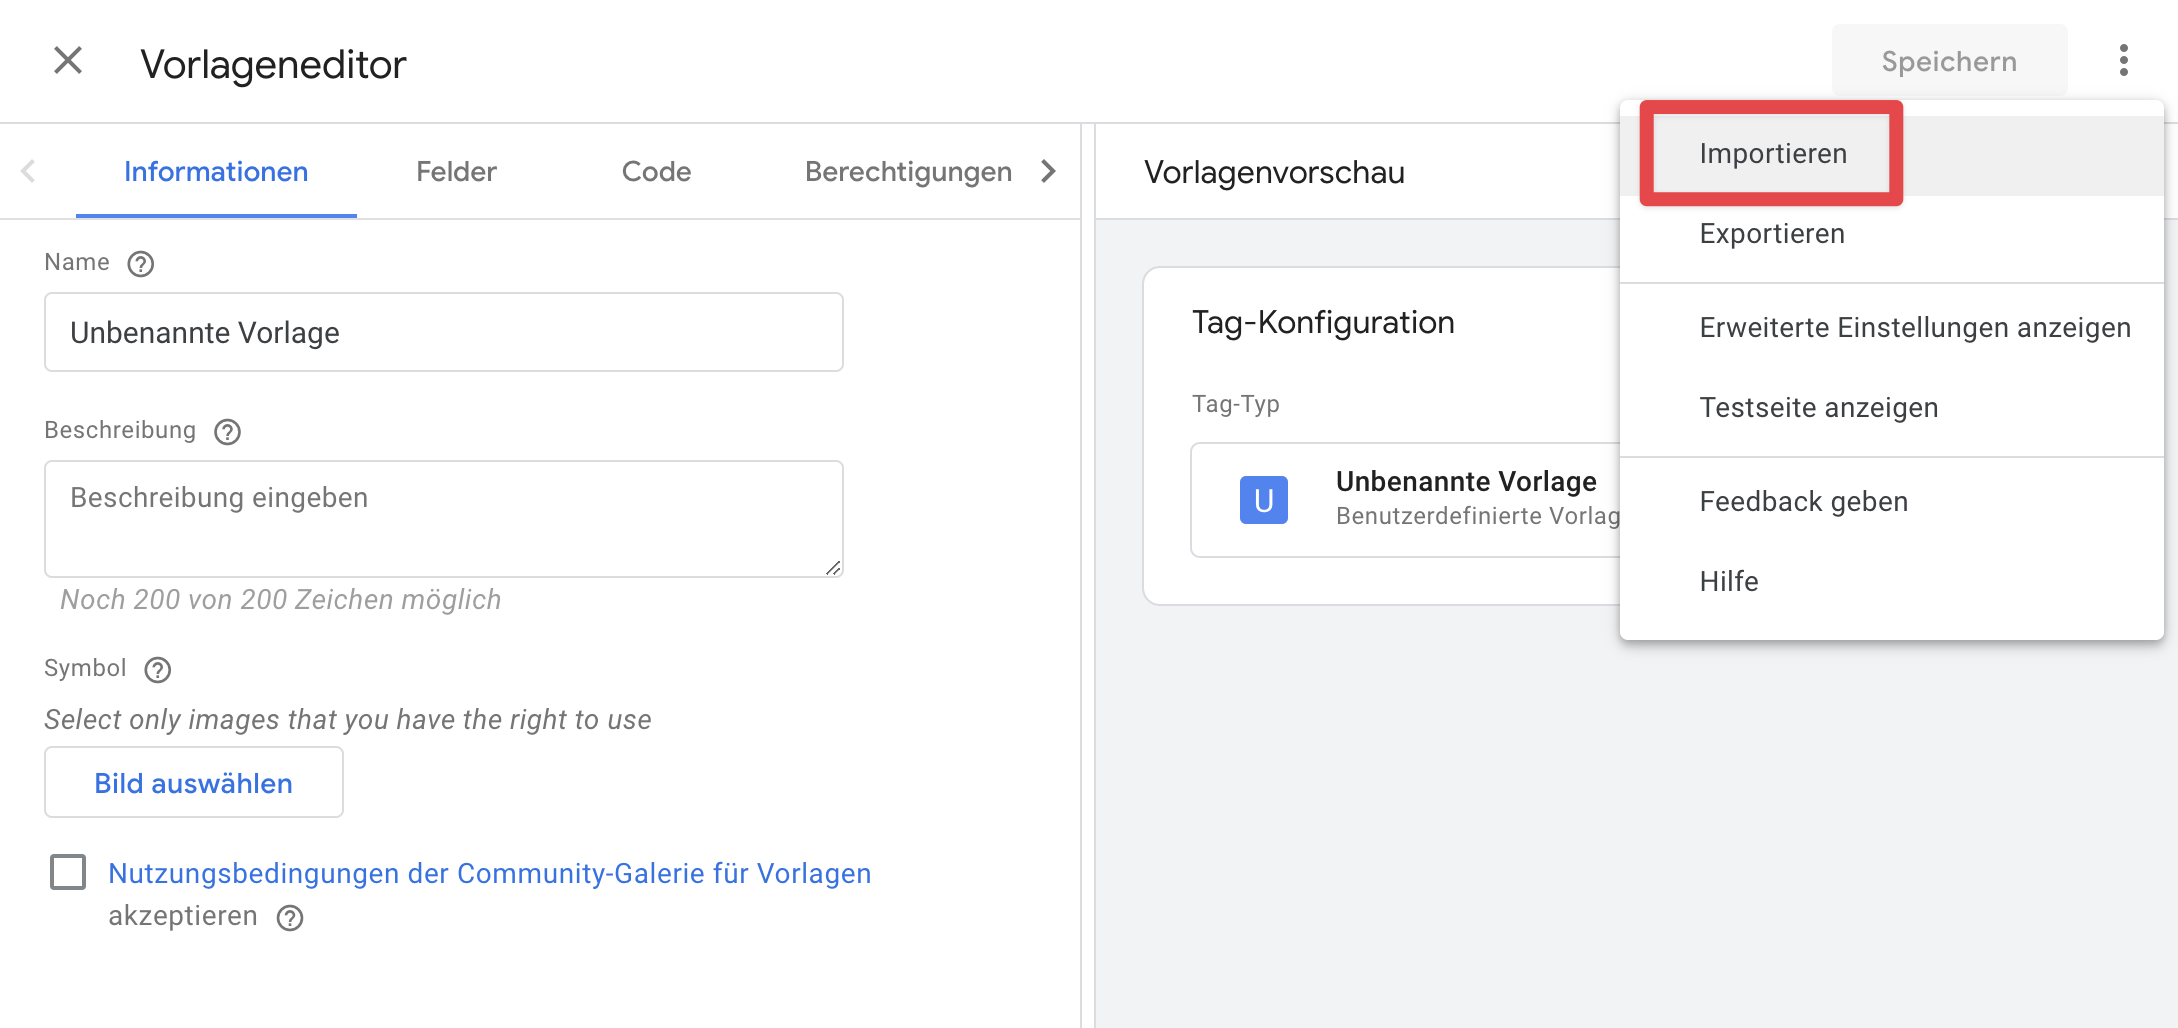Image resolution: width=2178 pixels, height=1028 pixels.
Task: Click the help icon next to Symbol
Action: [x=158, y=670]
